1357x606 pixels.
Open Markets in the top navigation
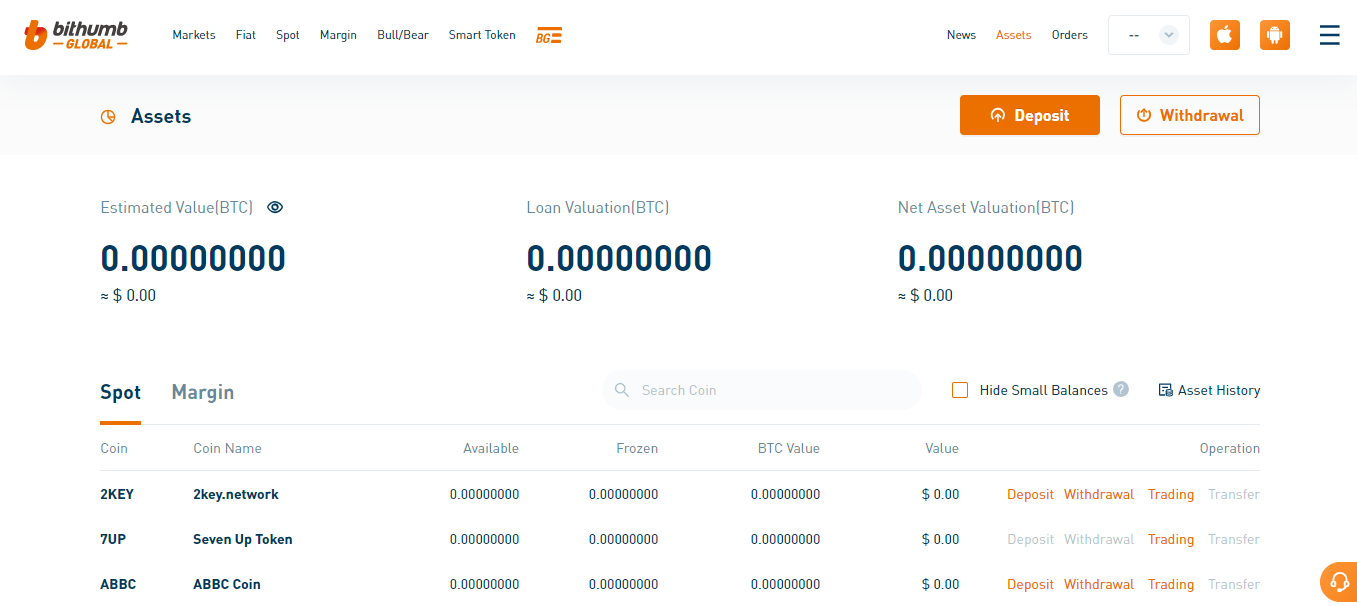(x=193, y=35)
